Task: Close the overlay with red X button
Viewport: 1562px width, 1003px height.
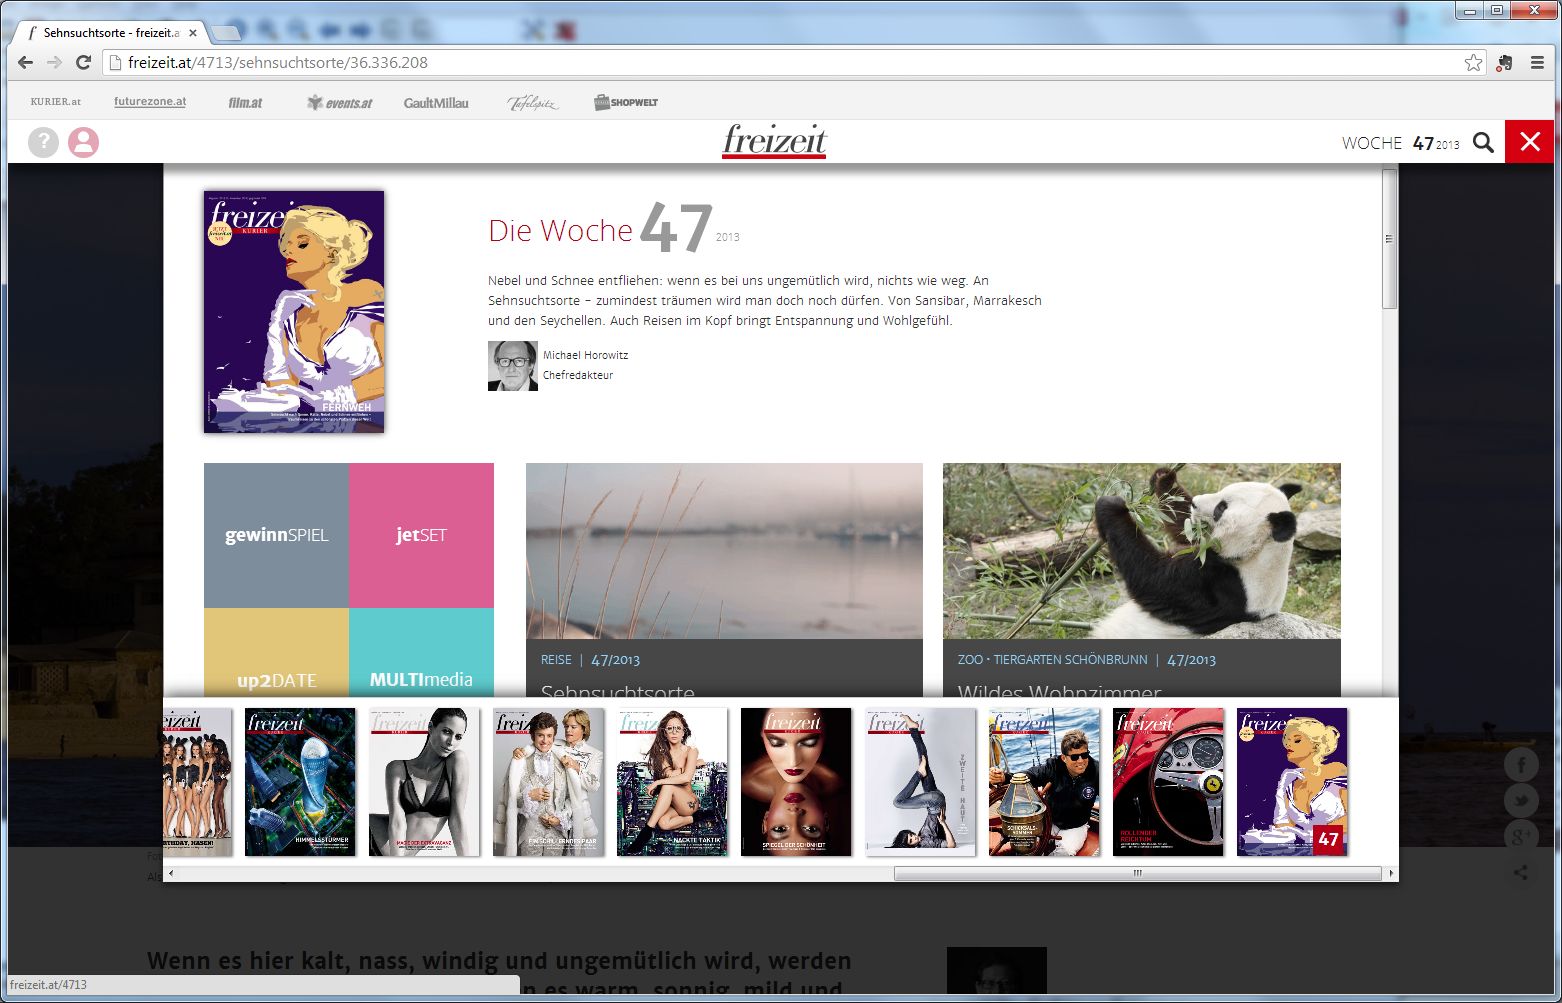Action: point(1529,142)
